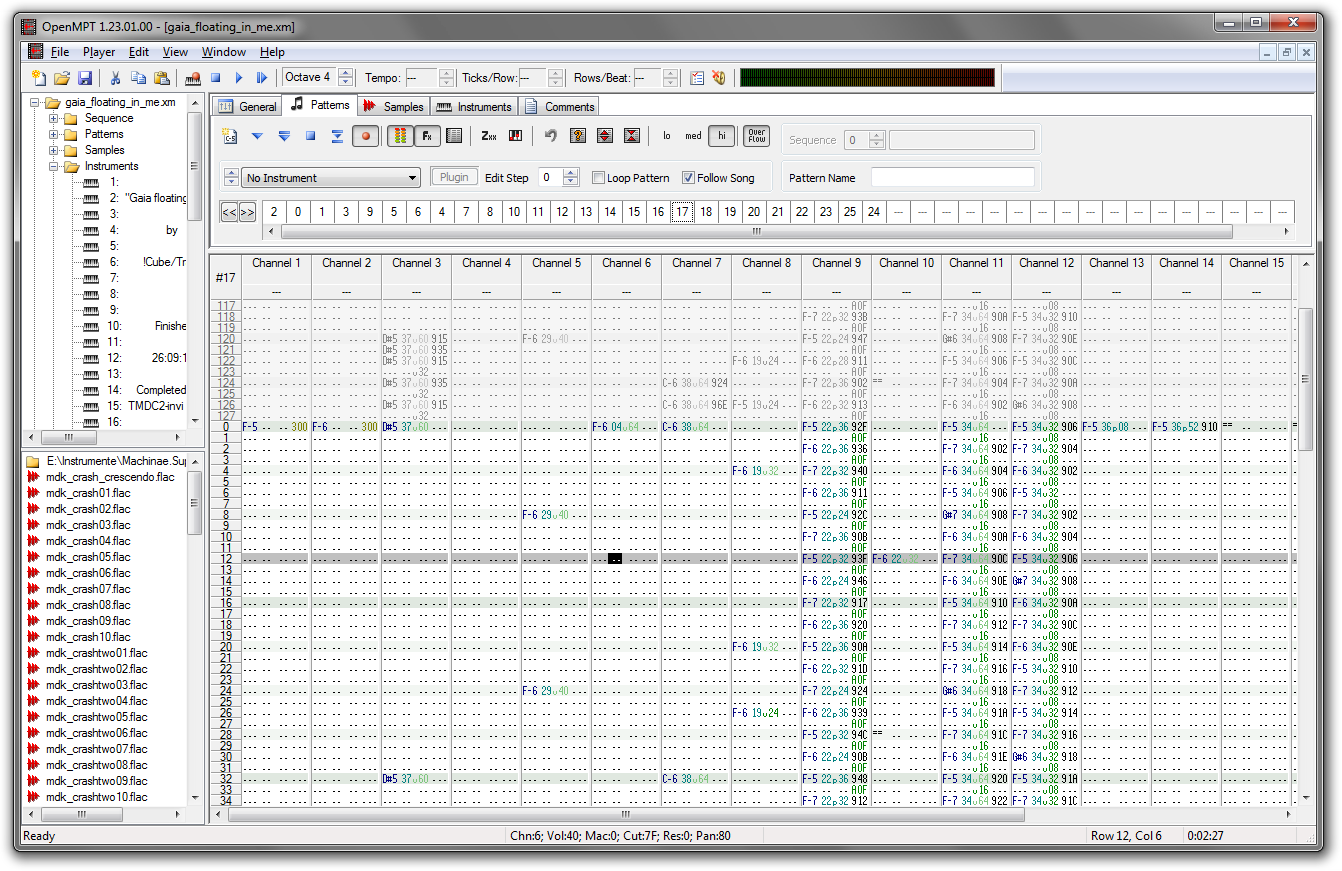Create a new pattern

click(230, 136)
